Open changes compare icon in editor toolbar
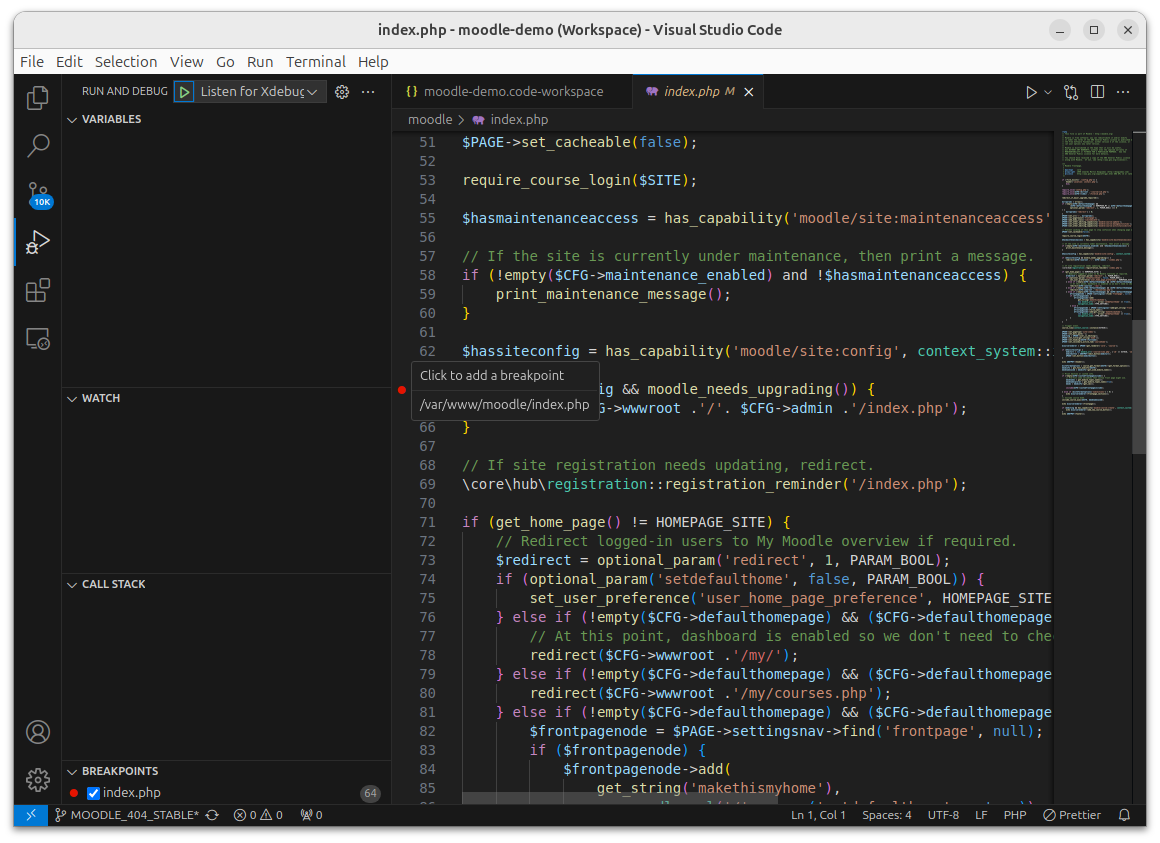This screenshot has width=1160, height=843. tap(1070, 92)
